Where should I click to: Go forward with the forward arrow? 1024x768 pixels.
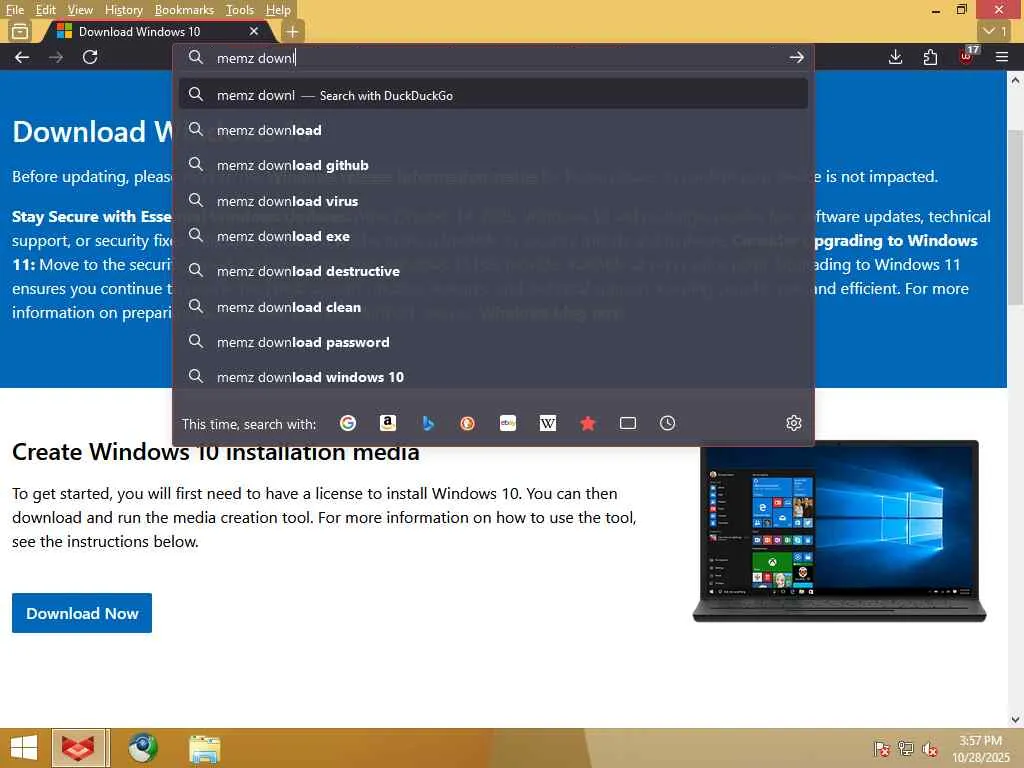56,57
